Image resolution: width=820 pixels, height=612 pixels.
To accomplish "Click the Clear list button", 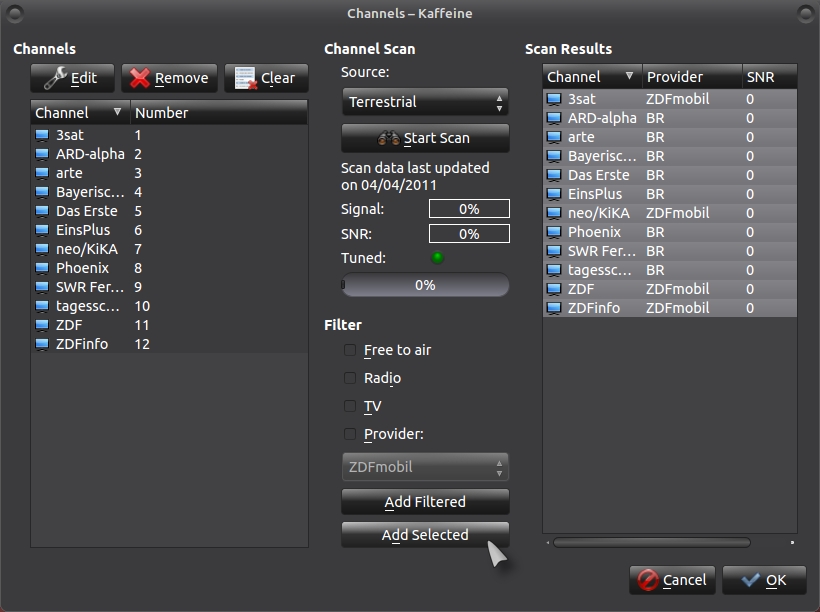I will tap(266, 78).
